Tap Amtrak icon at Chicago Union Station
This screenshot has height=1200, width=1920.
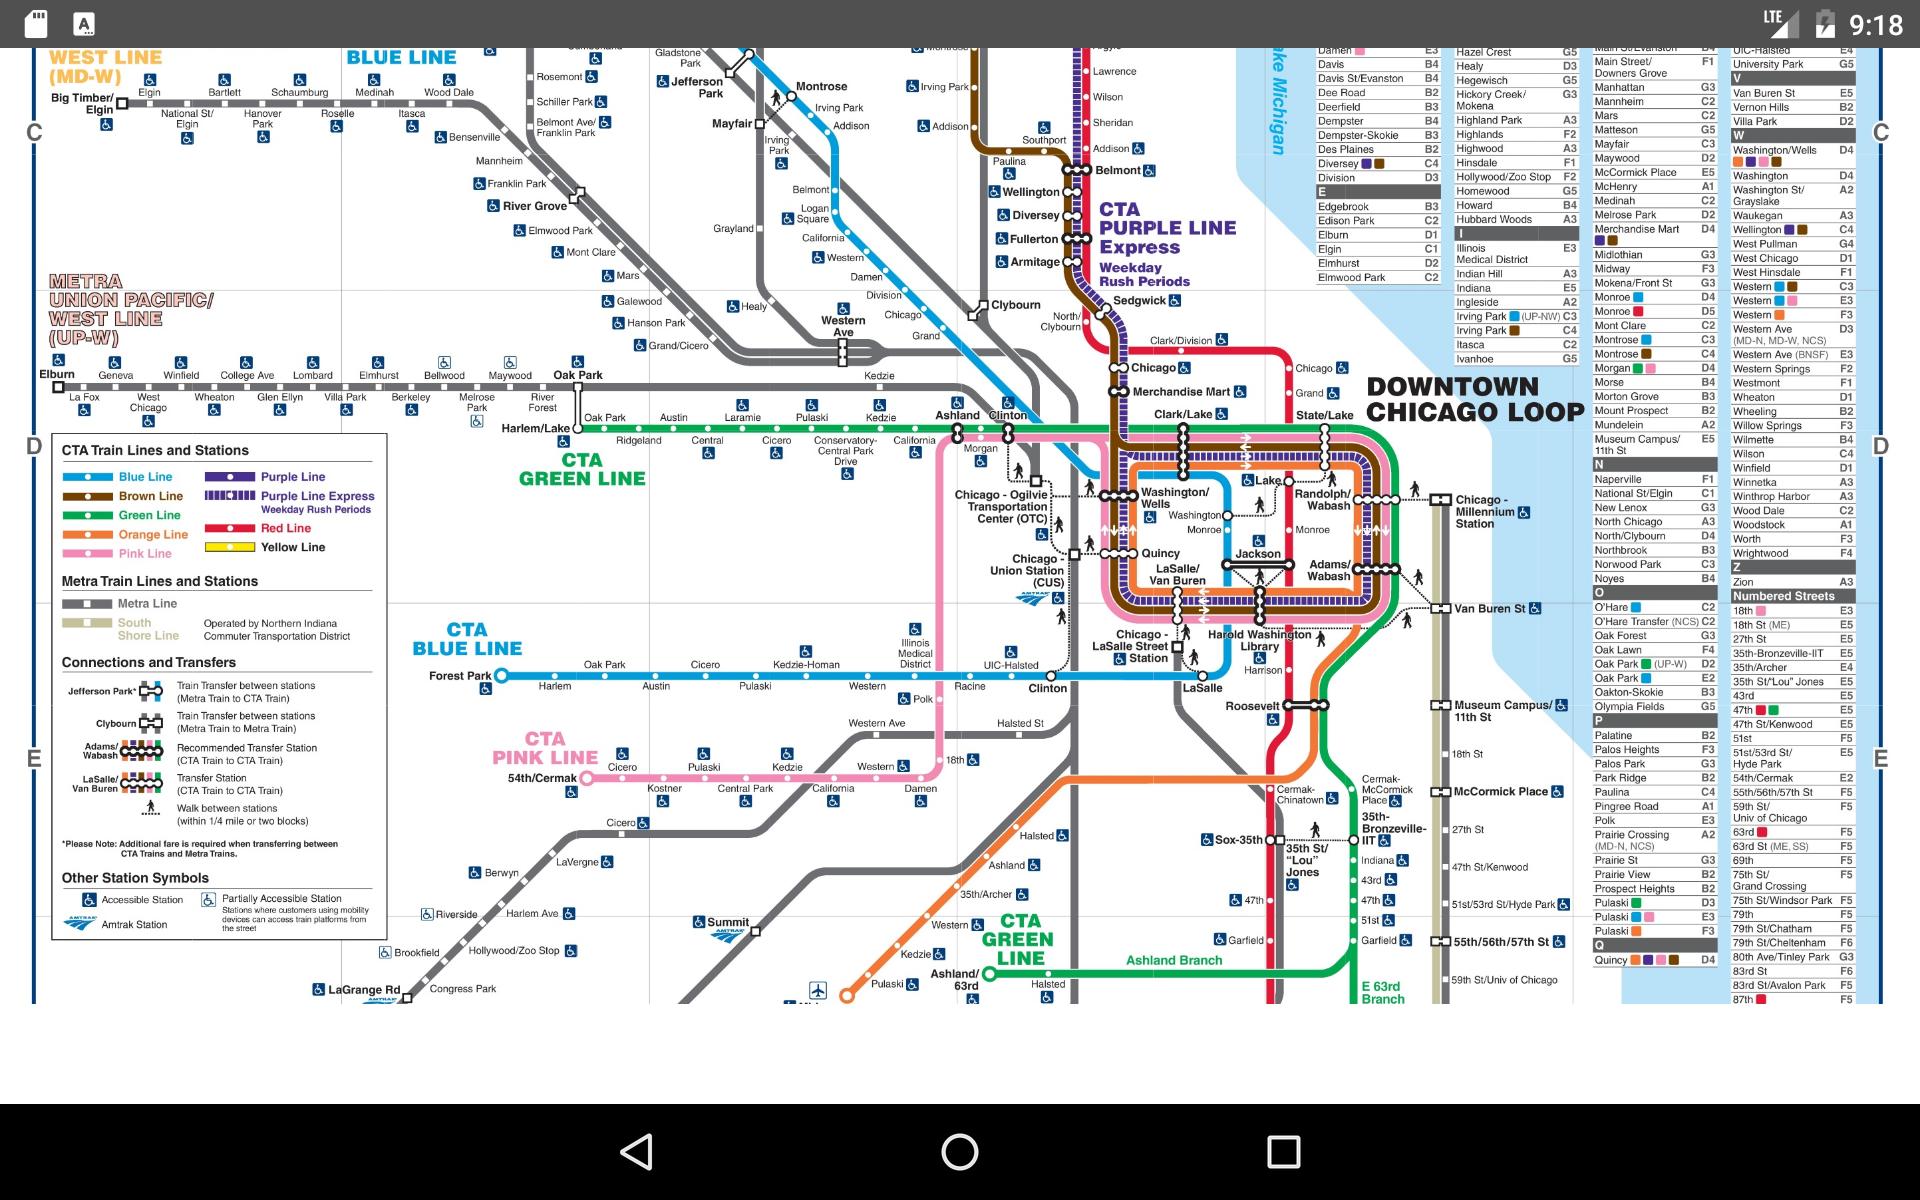tap(1030, 599)
